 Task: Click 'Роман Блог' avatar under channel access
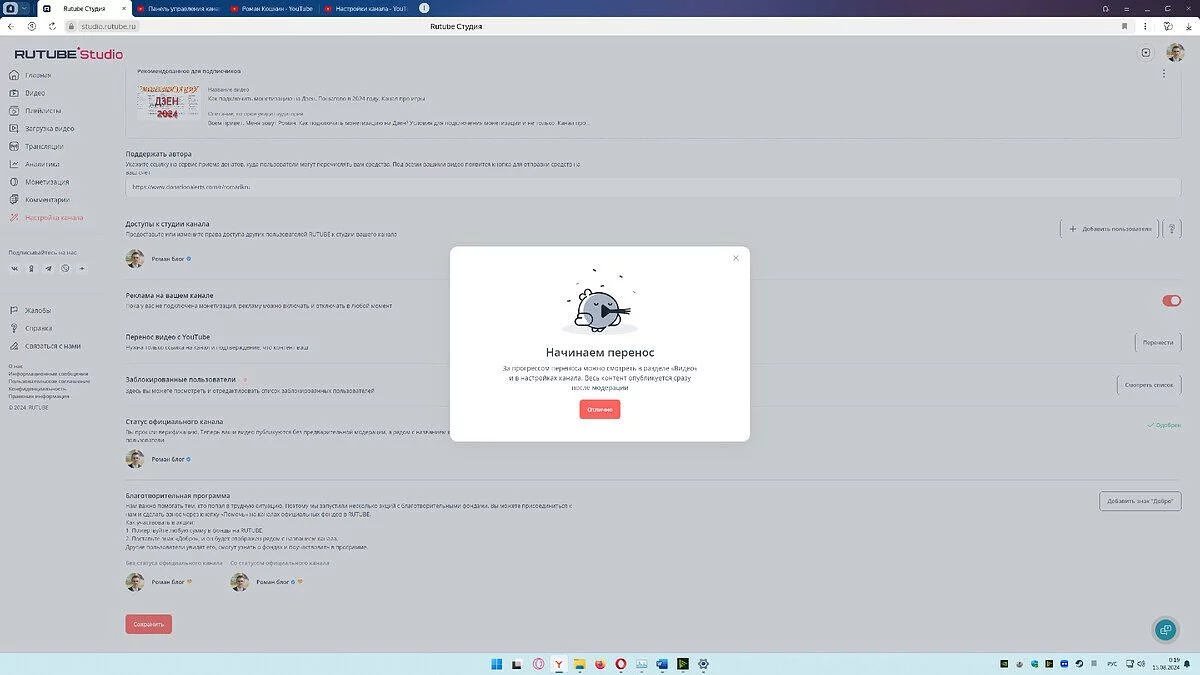135,259
